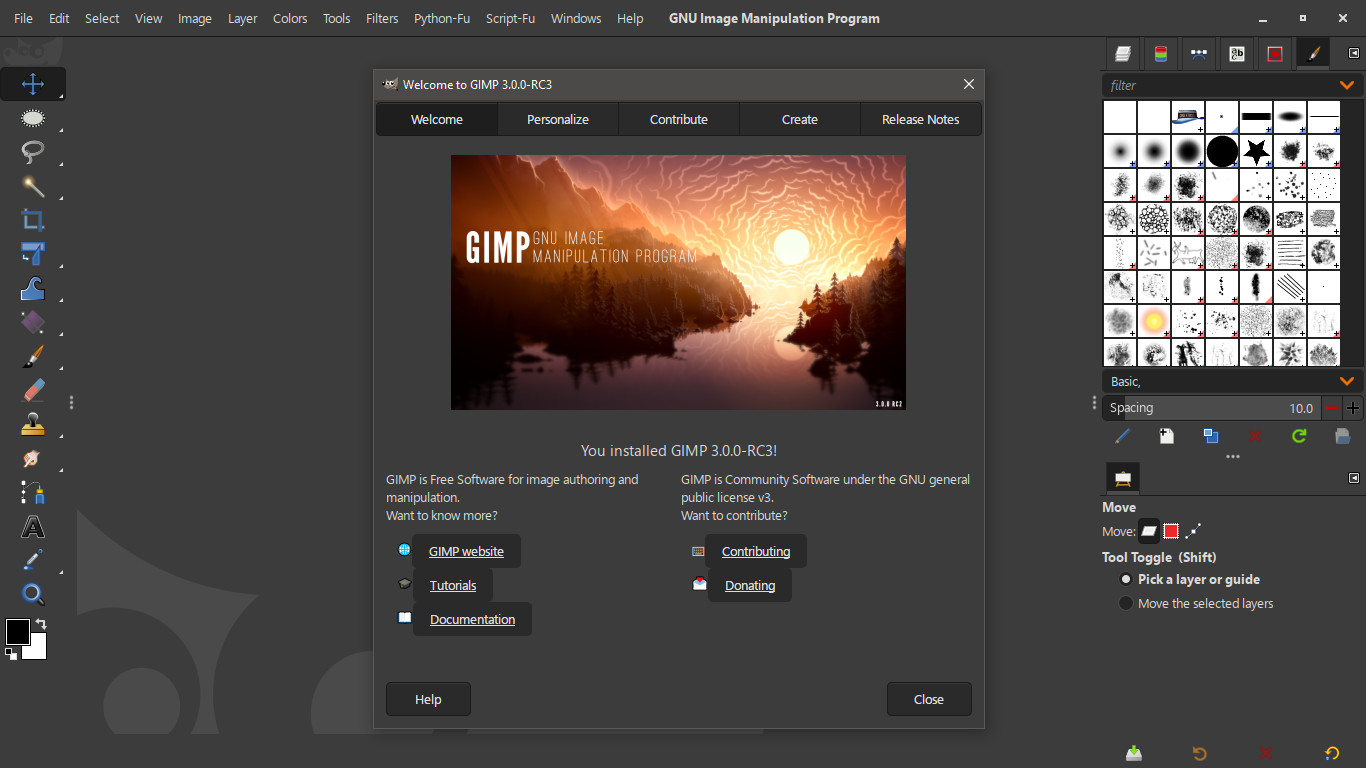Select the Unified Transform tool
Viewport: 1366px width, 768px height.
[x=33, y=254]
